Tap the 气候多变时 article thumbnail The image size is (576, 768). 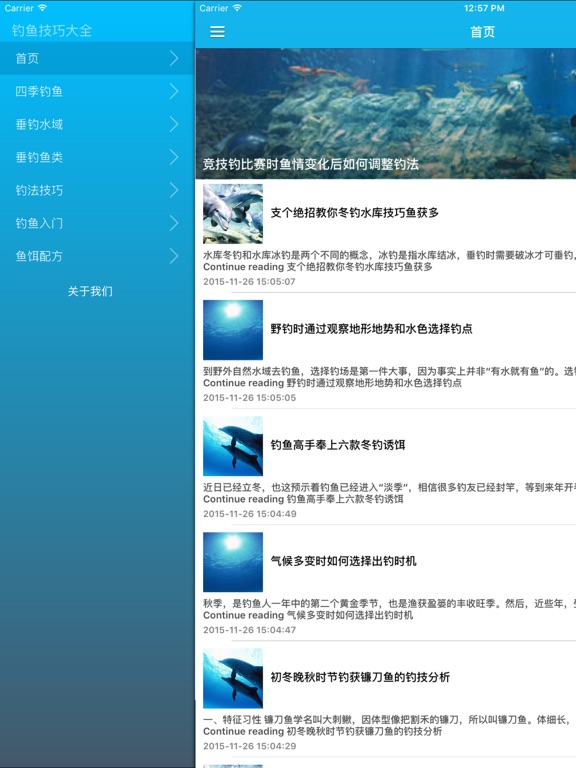(x=233, y=562)
